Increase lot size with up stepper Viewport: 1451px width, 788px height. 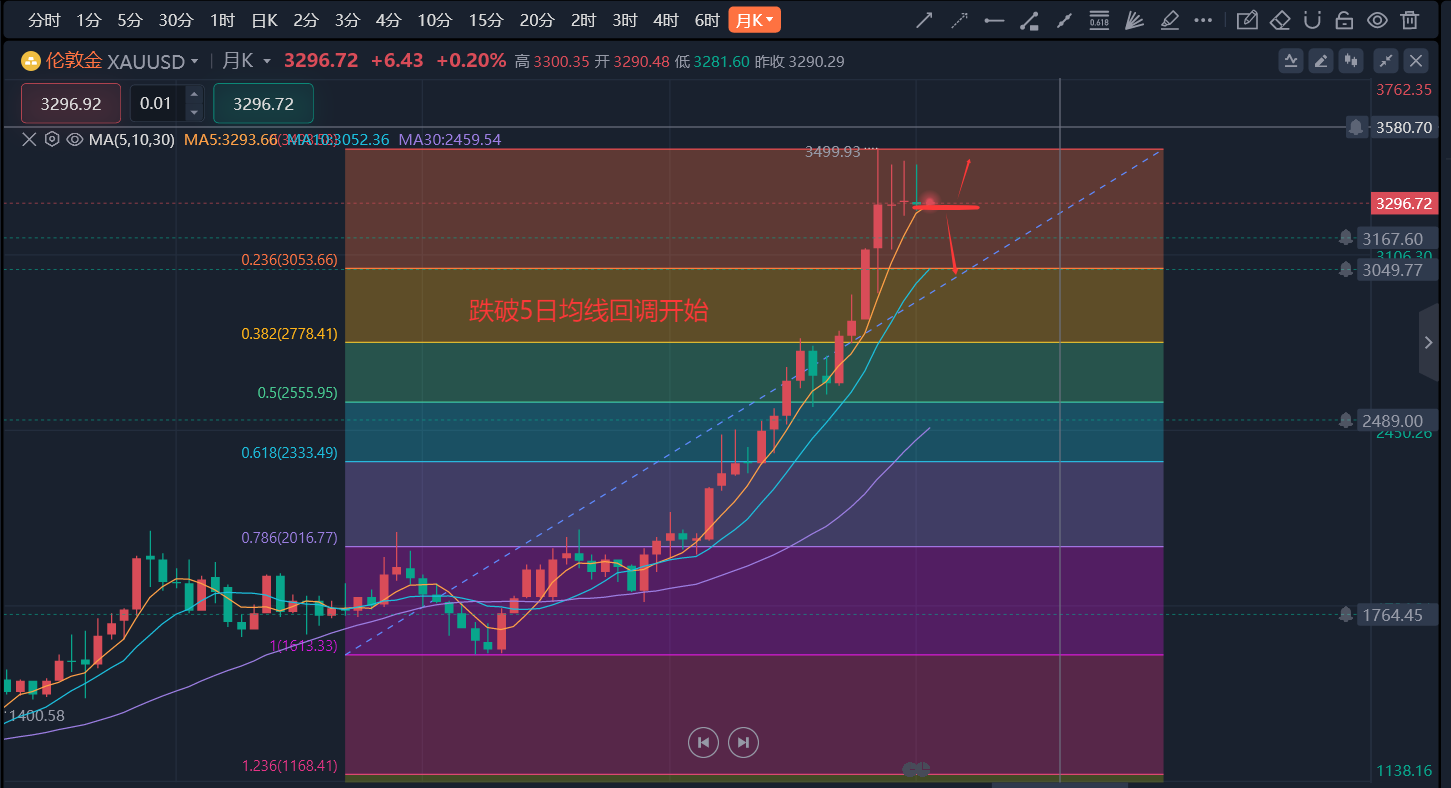pos(194,95)
